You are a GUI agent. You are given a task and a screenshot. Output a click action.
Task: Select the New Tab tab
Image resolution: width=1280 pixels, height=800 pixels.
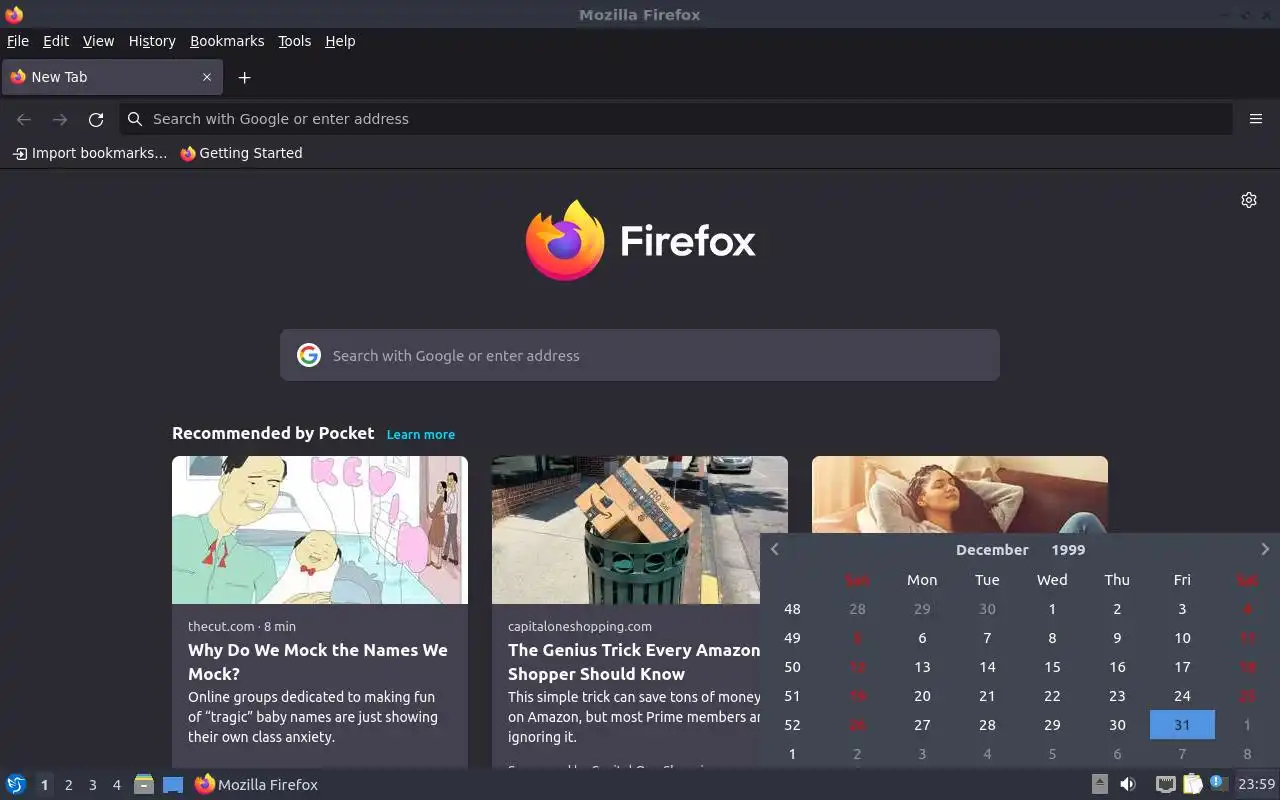(110, 77)
